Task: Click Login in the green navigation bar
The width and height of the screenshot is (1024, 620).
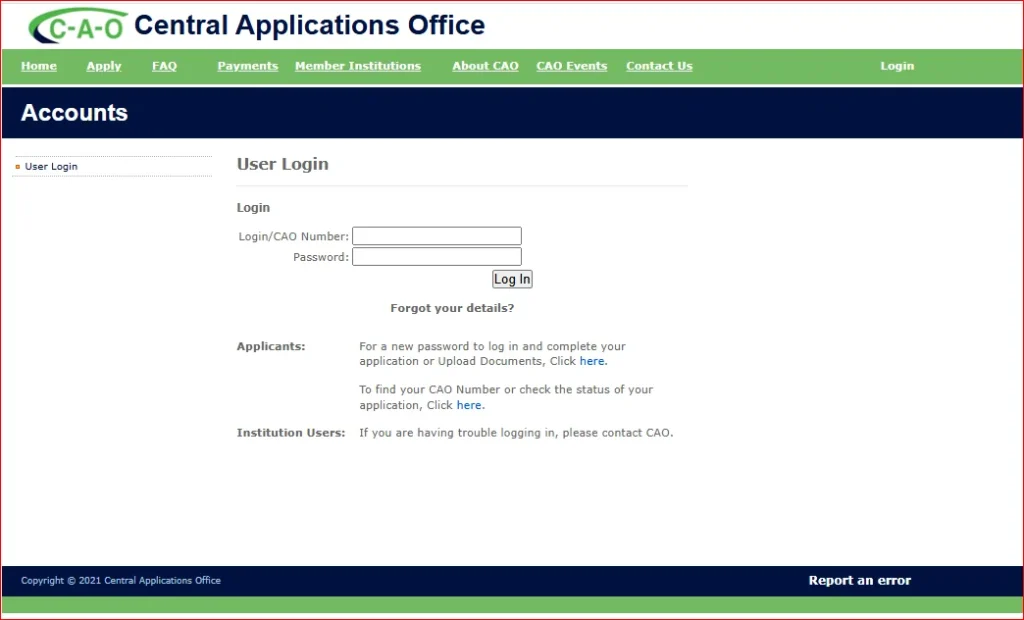Action: (x=897, y=66)
